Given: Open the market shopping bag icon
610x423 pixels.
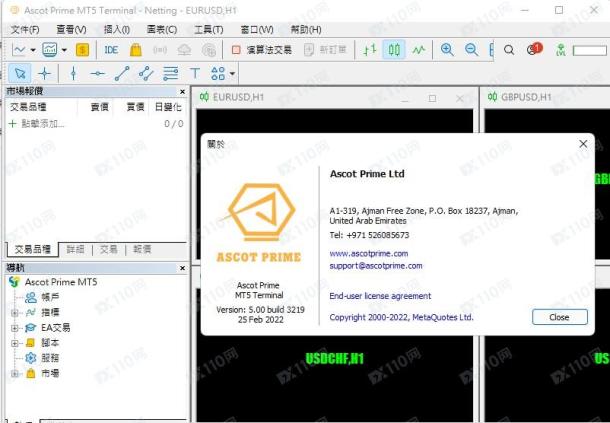Looking at the screenshot, I should pos(136,50).
